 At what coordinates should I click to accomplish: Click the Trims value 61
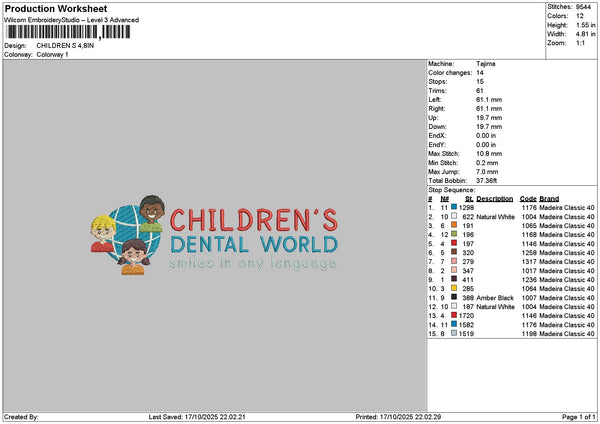[480, 91]
